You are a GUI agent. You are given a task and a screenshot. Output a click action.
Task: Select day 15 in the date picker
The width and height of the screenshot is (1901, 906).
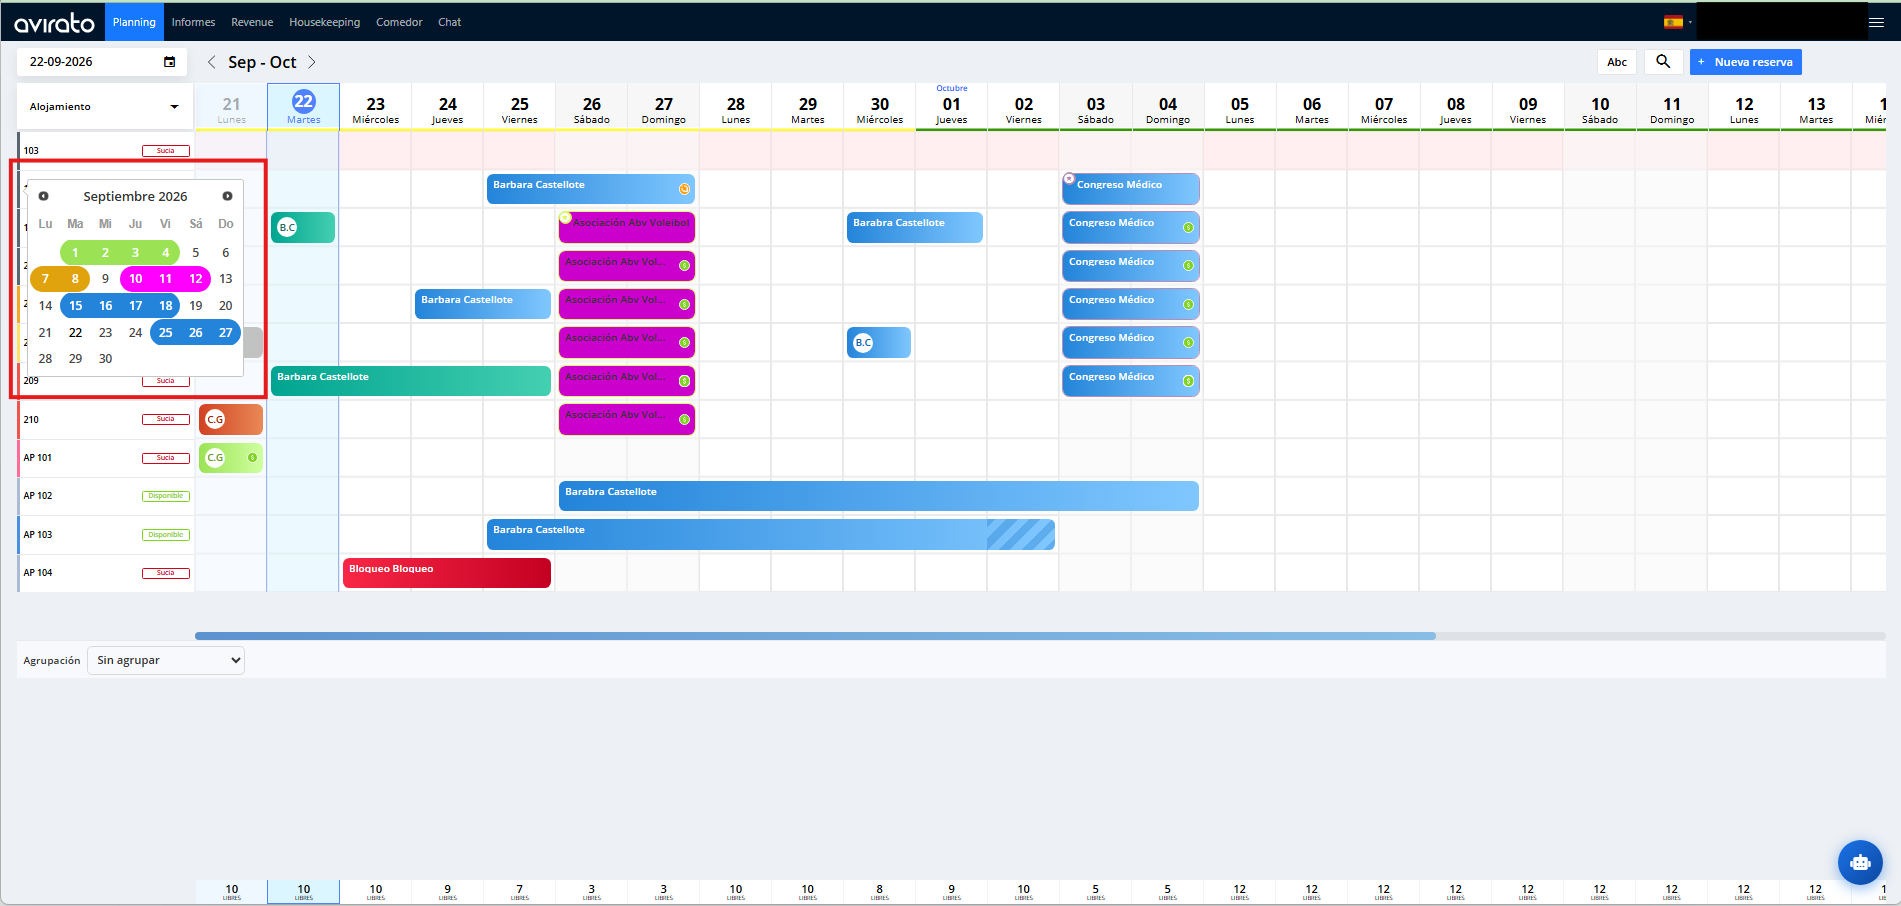click(75, 305)
